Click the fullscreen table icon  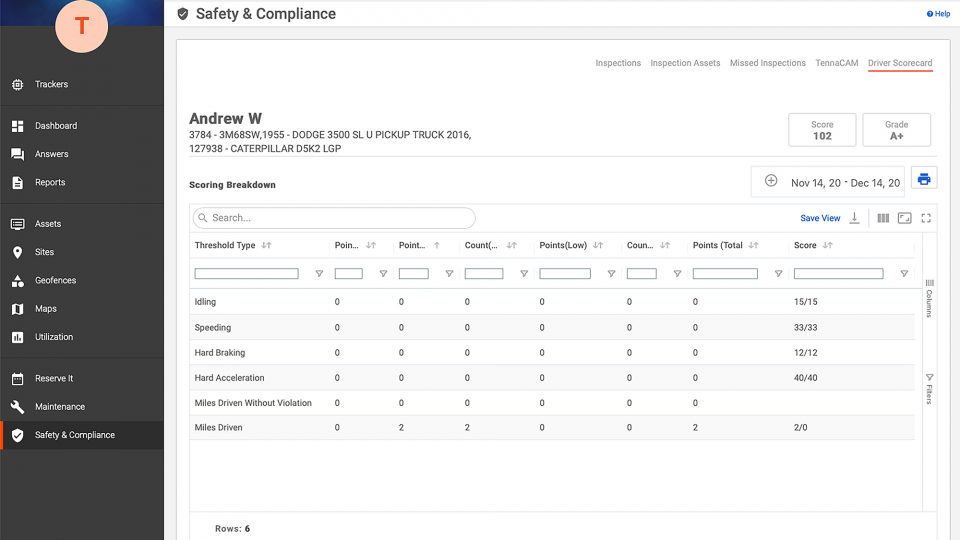click(x=926, y=218)
